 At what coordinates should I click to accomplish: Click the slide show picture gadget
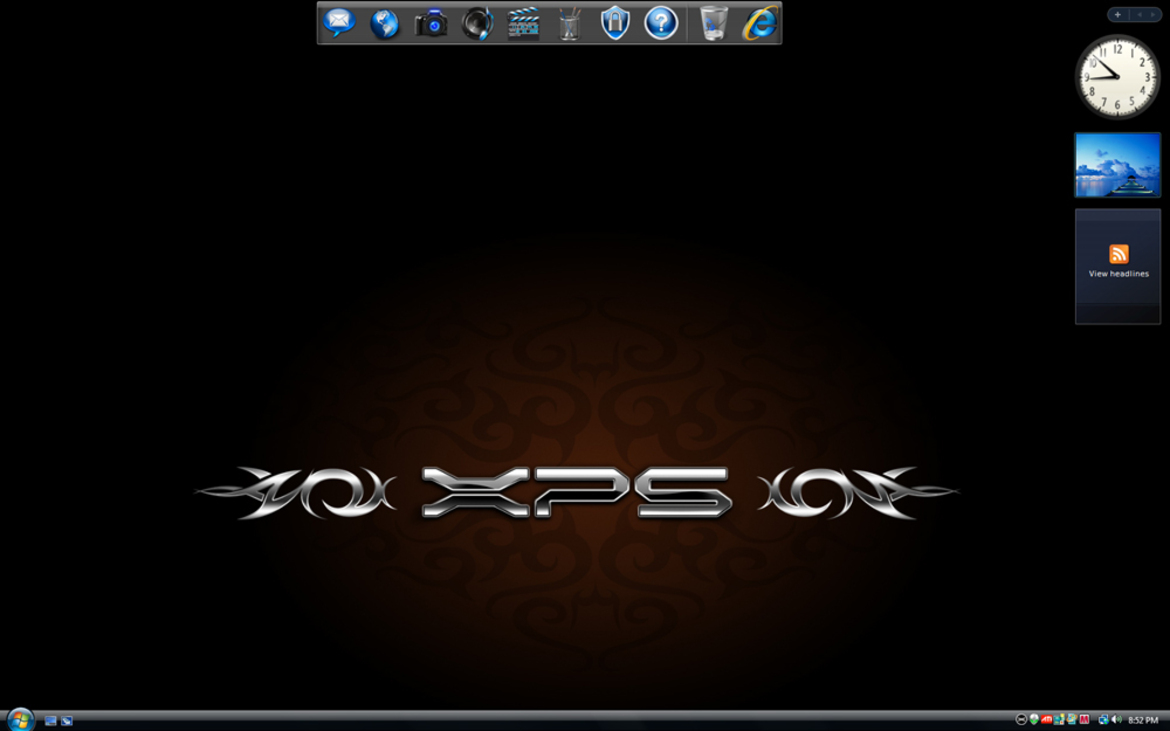pyautogui.click(x=1117, y=165)
